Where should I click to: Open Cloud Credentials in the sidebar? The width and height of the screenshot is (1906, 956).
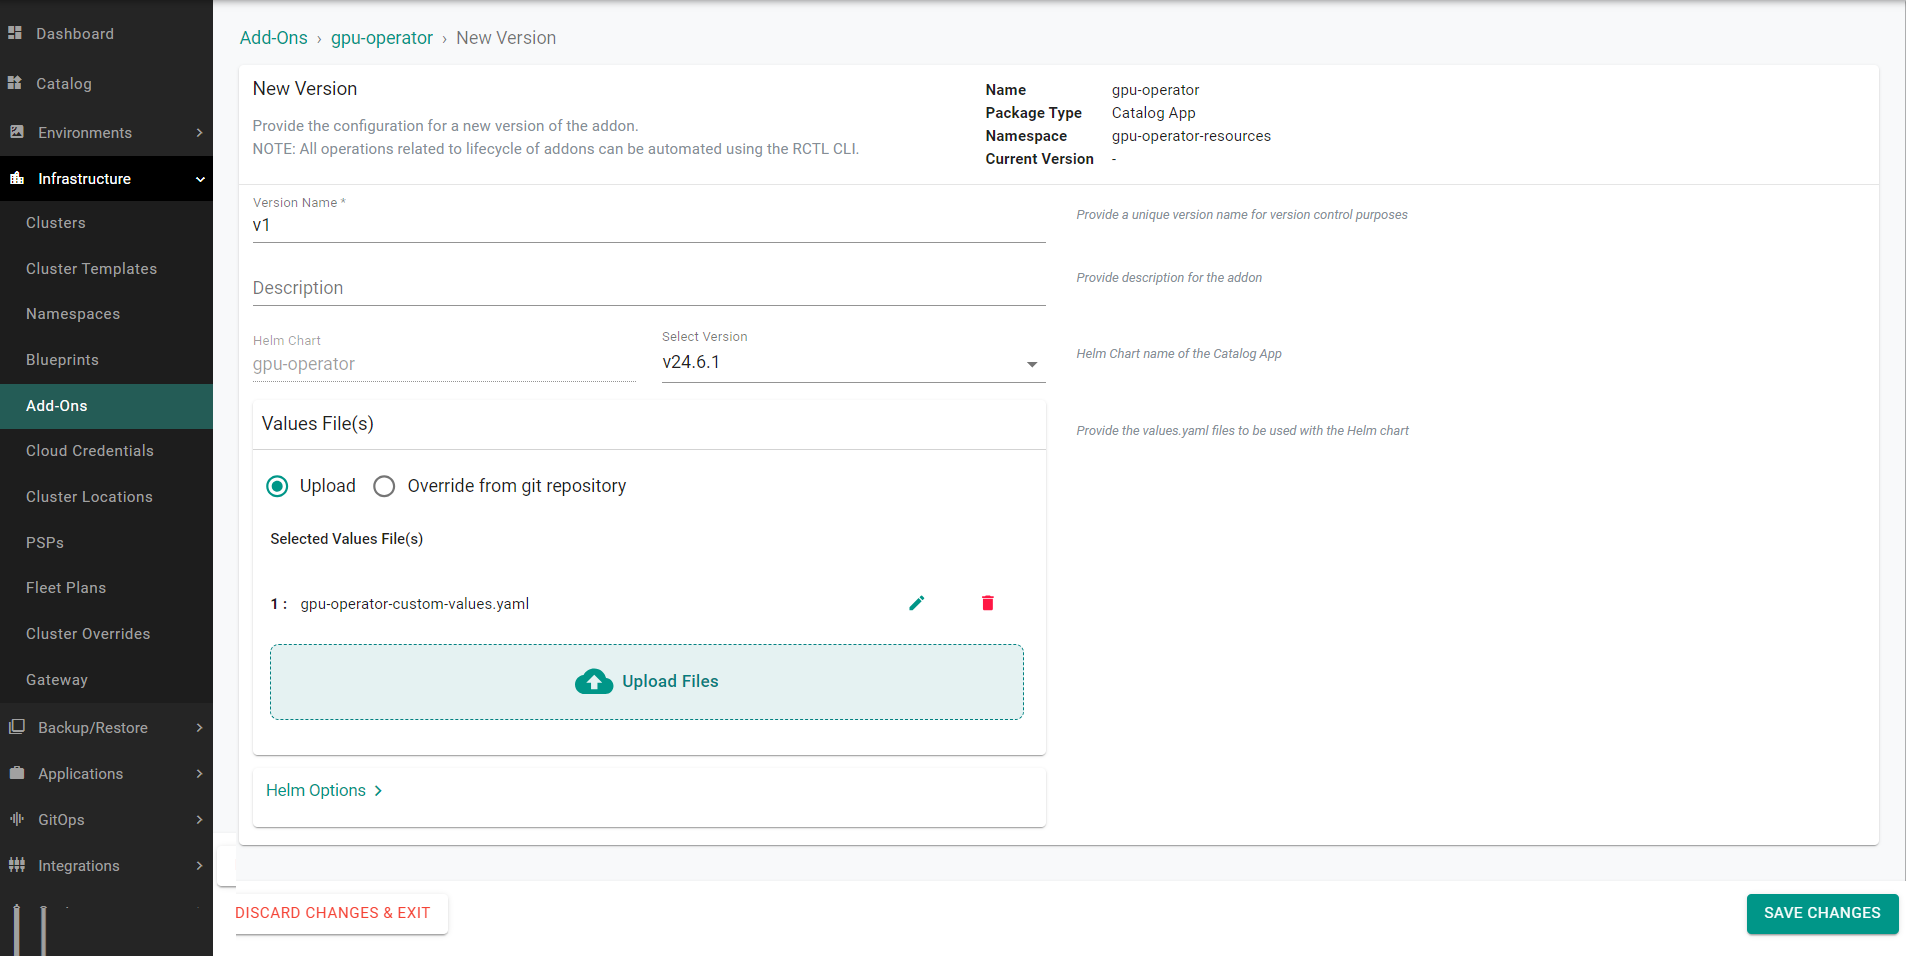point(106,451)
